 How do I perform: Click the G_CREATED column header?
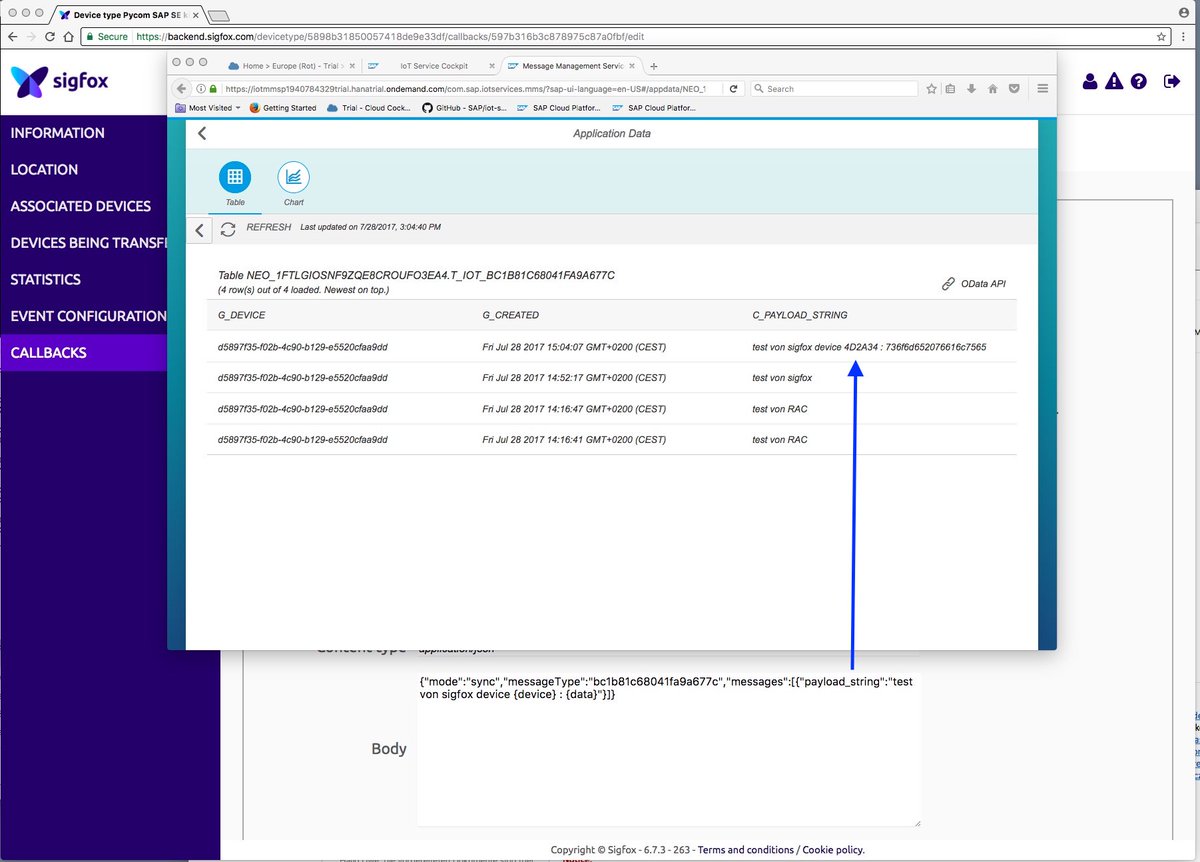510,315
